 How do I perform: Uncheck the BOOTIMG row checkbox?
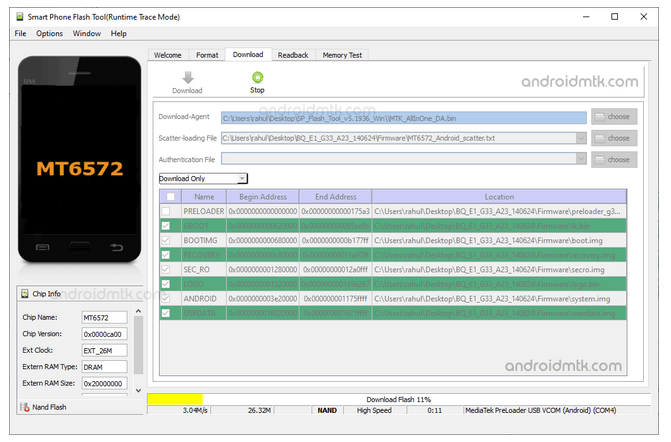click(166, 240)
